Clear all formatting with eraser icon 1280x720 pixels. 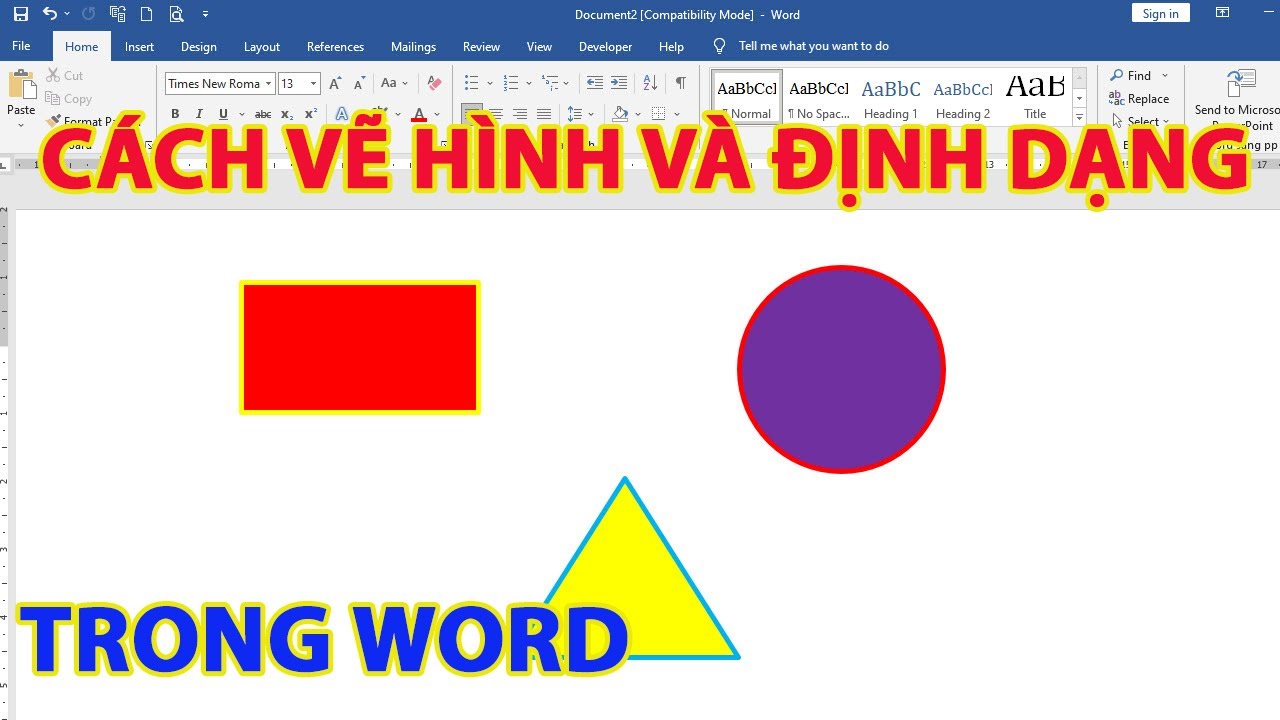(434, 83)
